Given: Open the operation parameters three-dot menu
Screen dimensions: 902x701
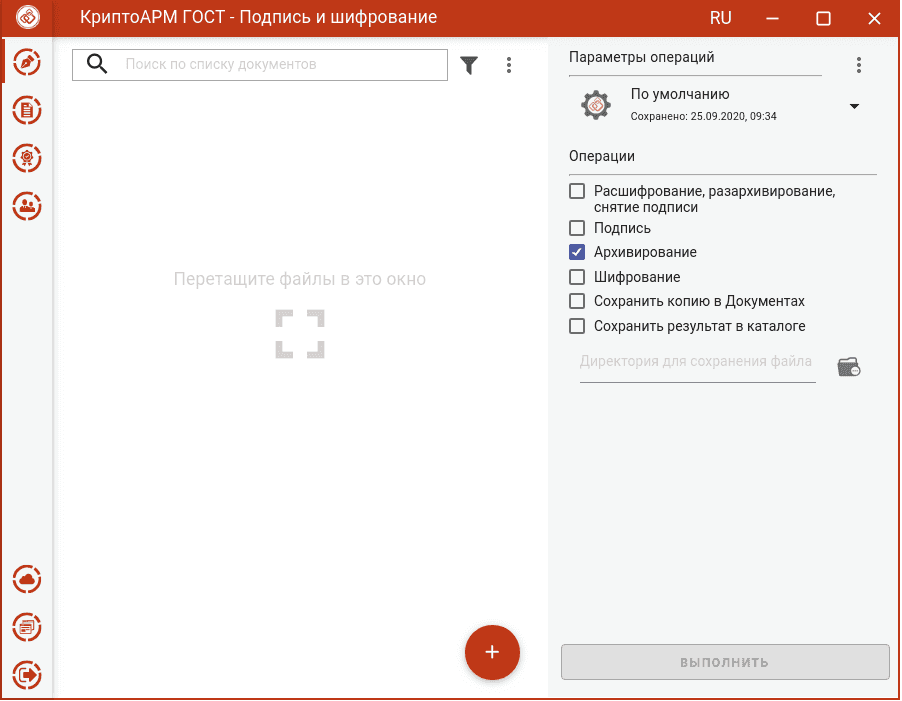Looking at the screenshot, I should [x=858, y=65].
